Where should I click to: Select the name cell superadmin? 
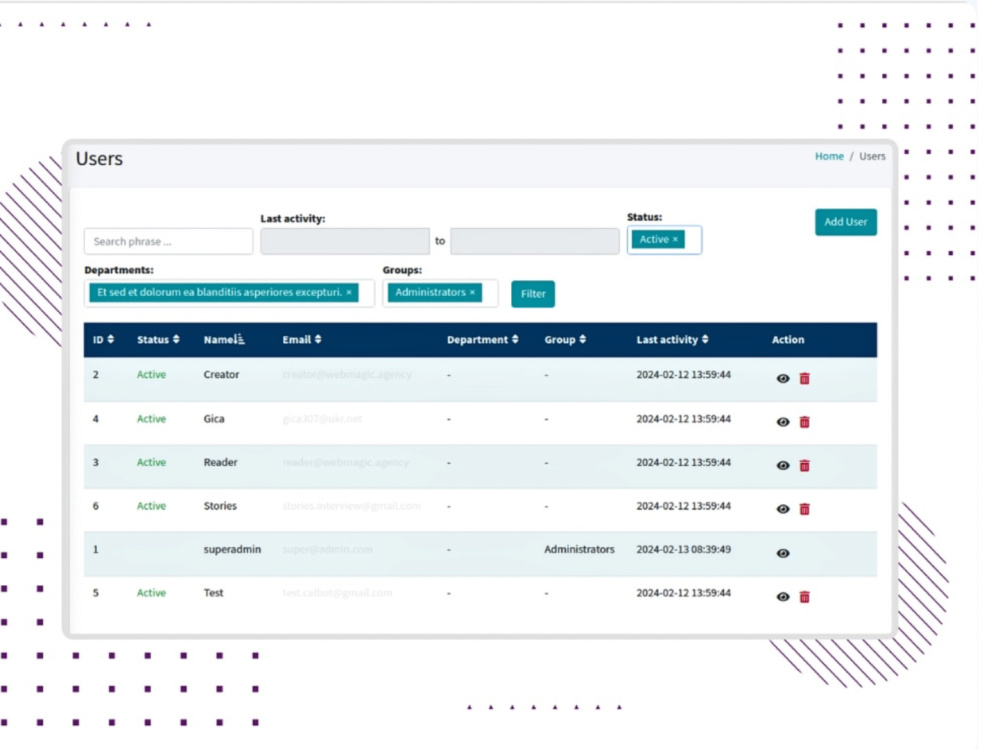[232, 549]
